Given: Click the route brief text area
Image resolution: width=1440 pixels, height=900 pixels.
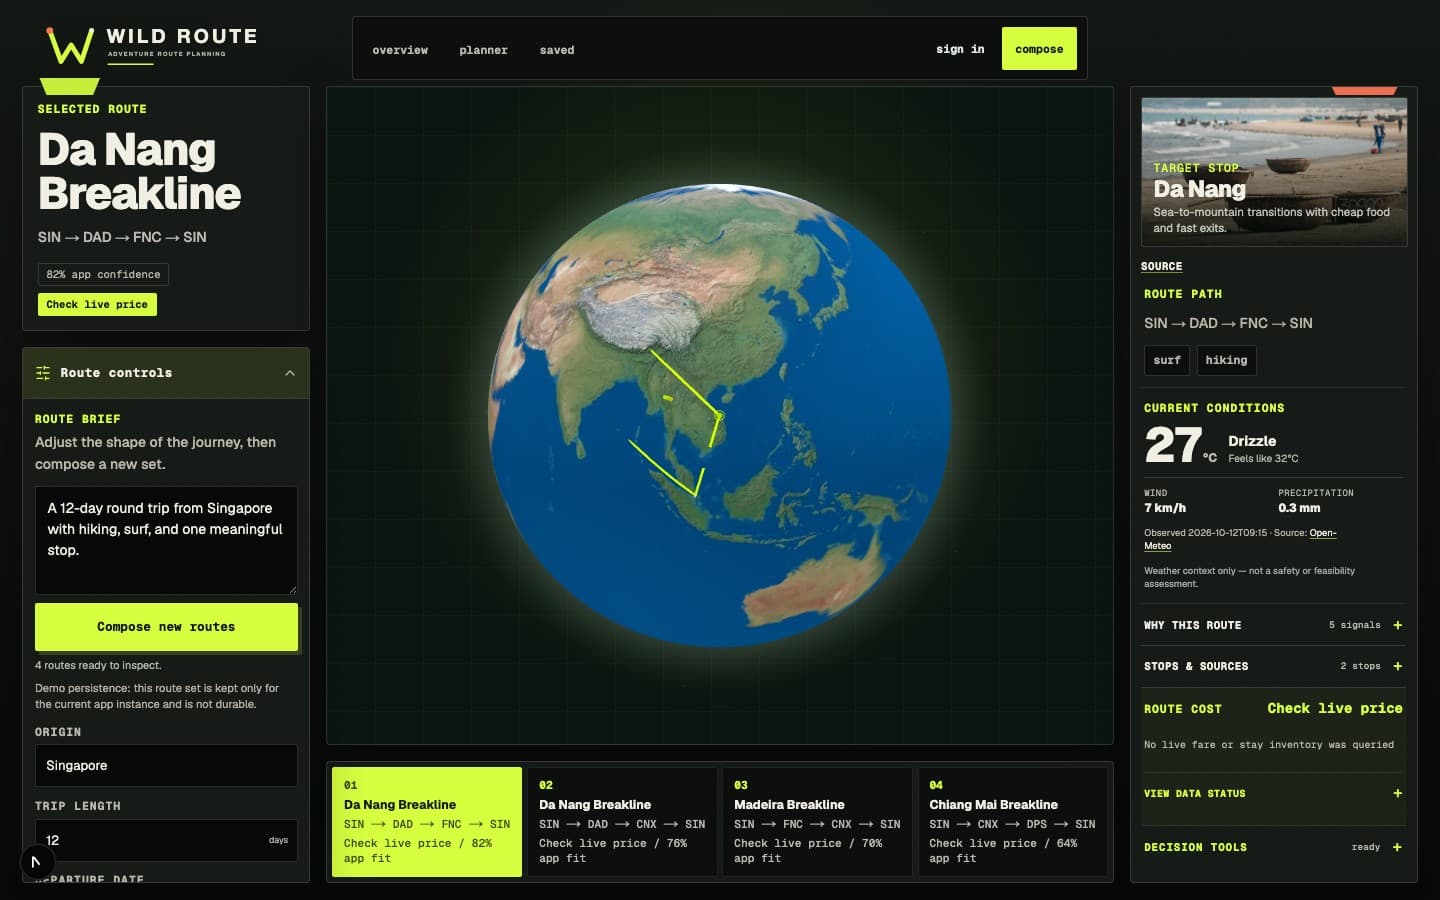Looking at the screenshot, I should coord(166,540).
